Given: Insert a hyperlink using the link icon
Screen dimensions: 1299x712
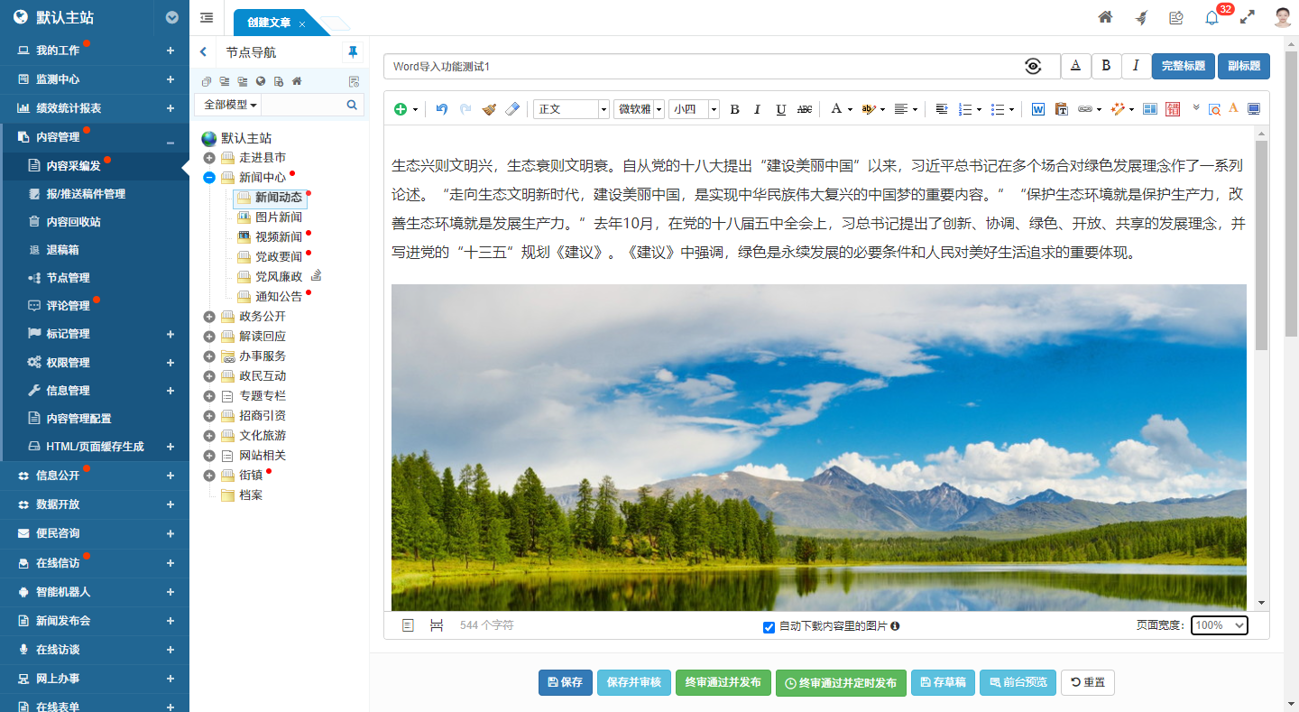Looking at the screenshot, I should tap(1086, 109).
